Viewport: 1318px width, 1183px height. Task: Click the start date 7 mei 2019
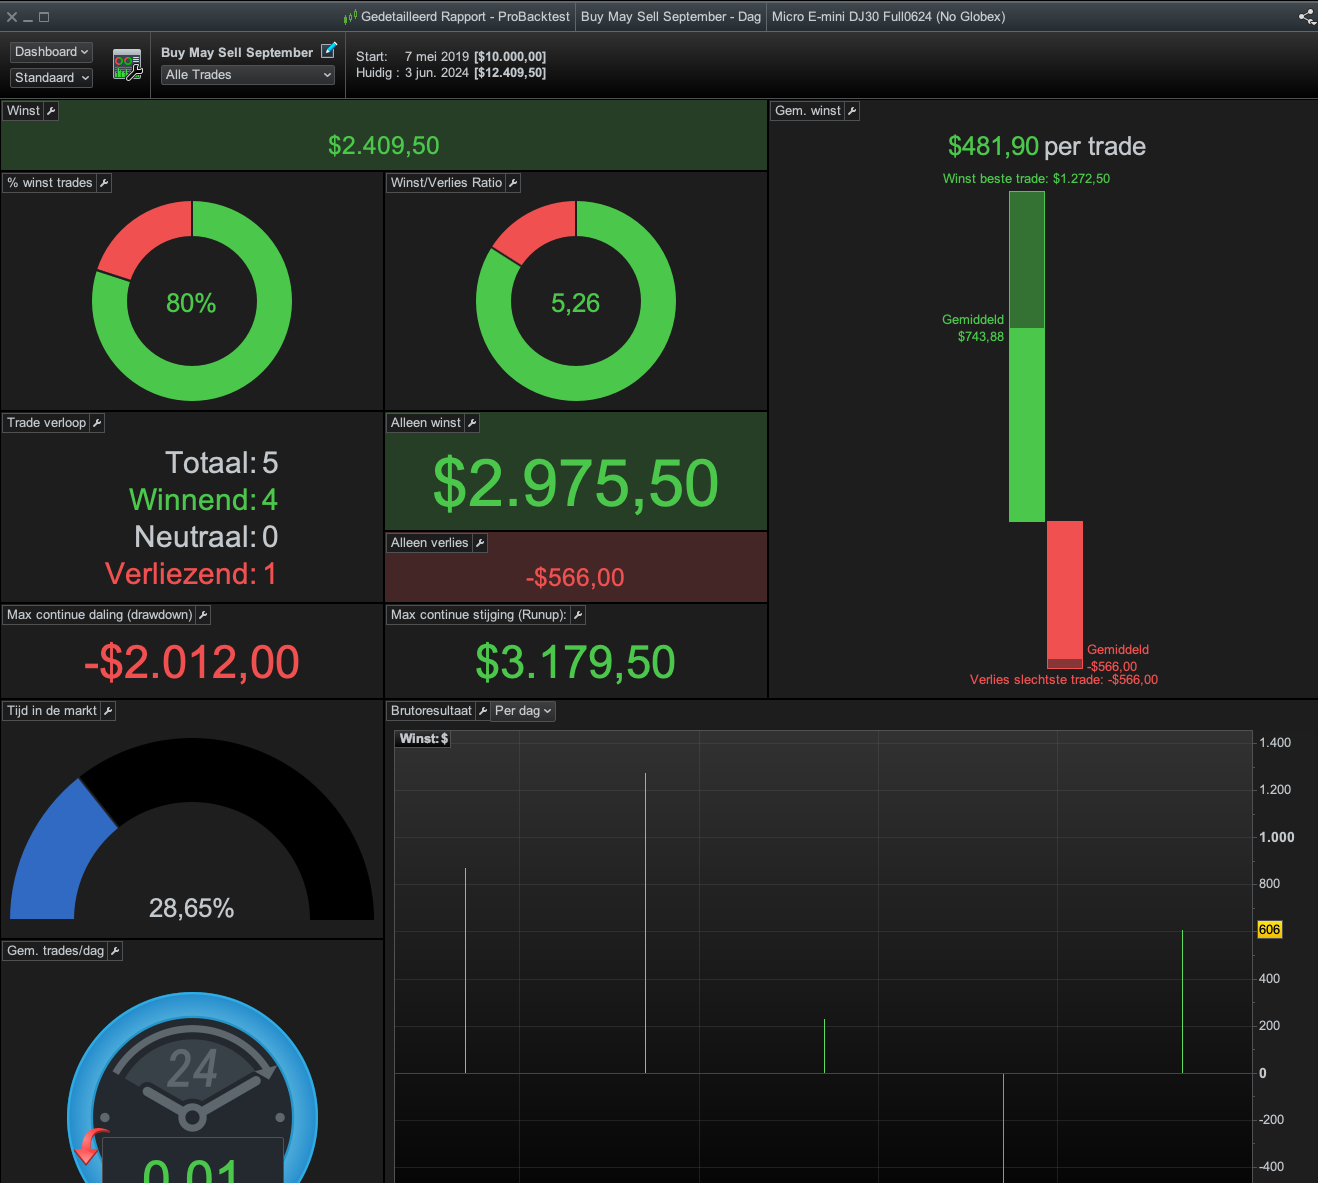437,57
